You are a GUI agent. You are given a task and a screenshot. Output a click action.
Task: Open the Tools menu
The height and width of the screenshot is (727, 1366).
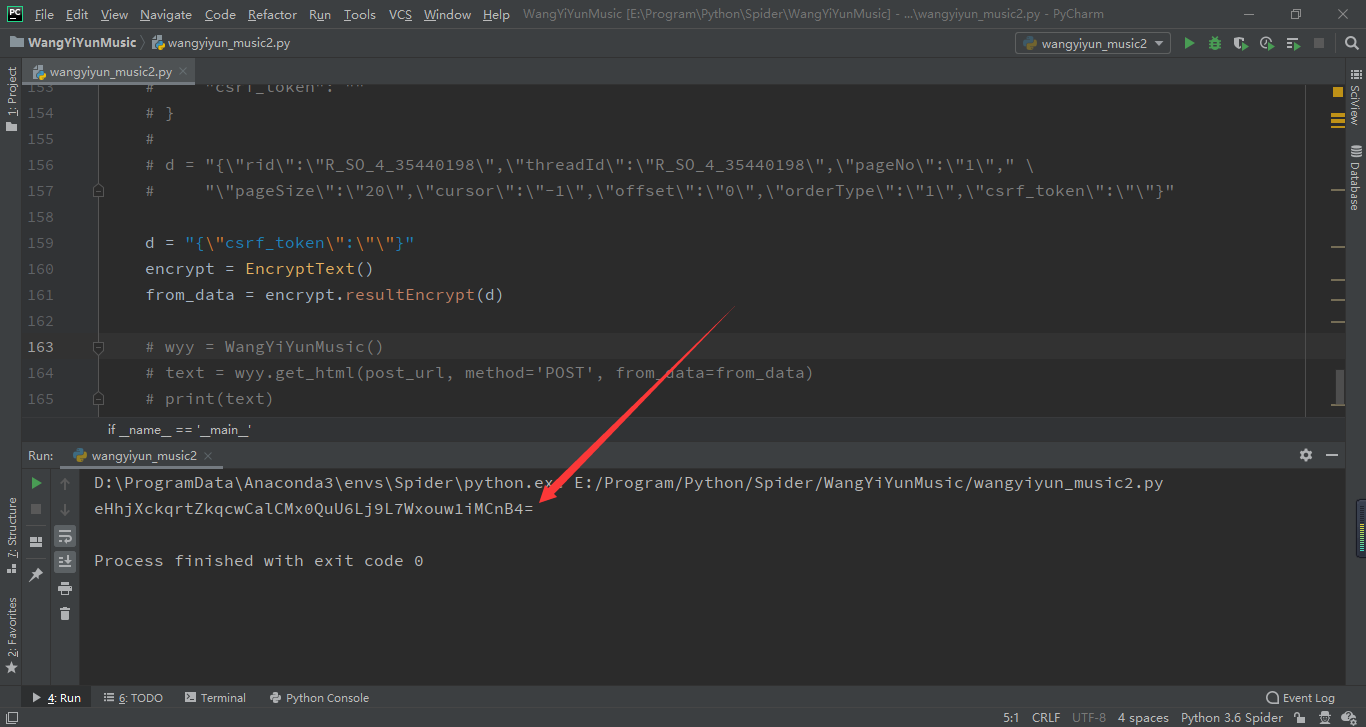click(x=359, y=14)
